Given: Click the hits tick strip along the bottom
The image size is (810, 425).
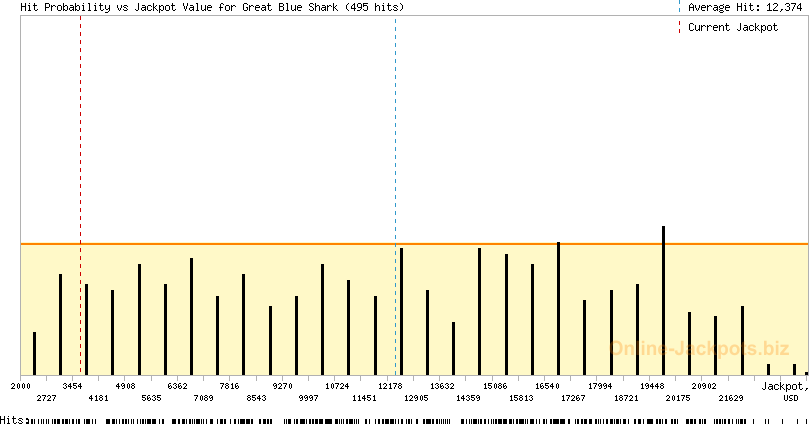Looking at the screenshot, I should 400,420.
